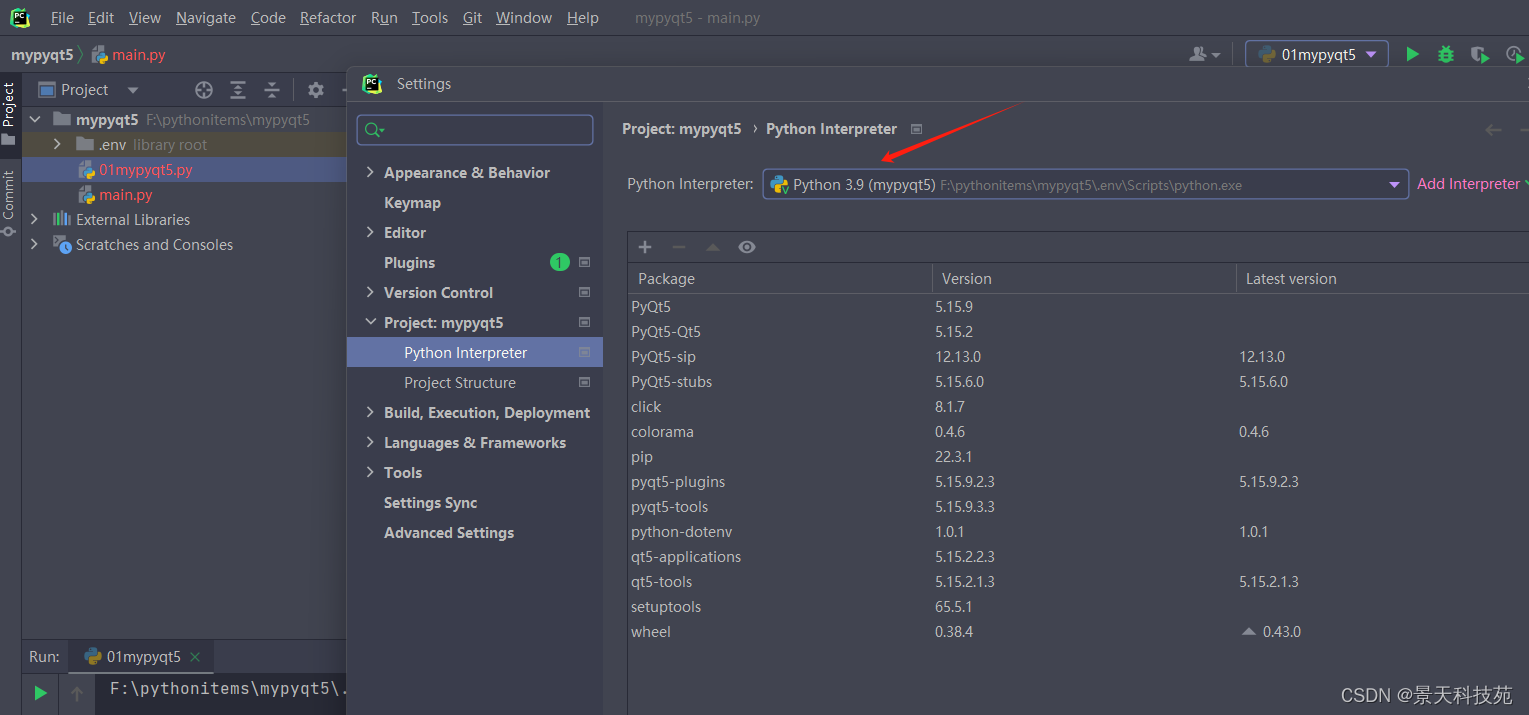
Task: Upgrade package with the up-arrow icon
Action: 713,247
